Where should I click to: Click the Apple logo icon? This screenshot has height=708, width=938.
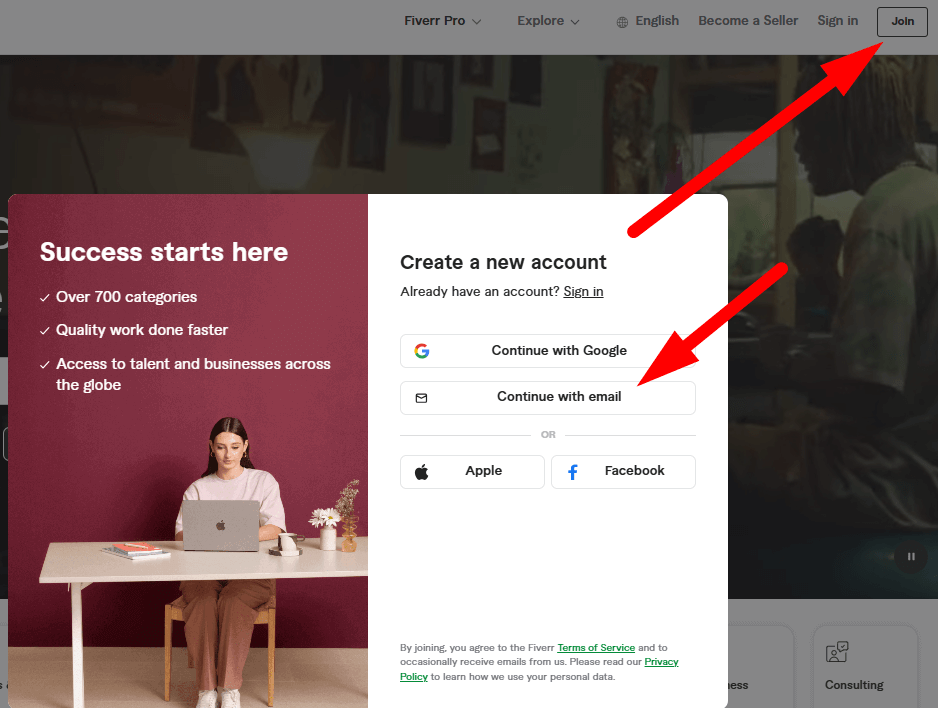tap(422, 472)
